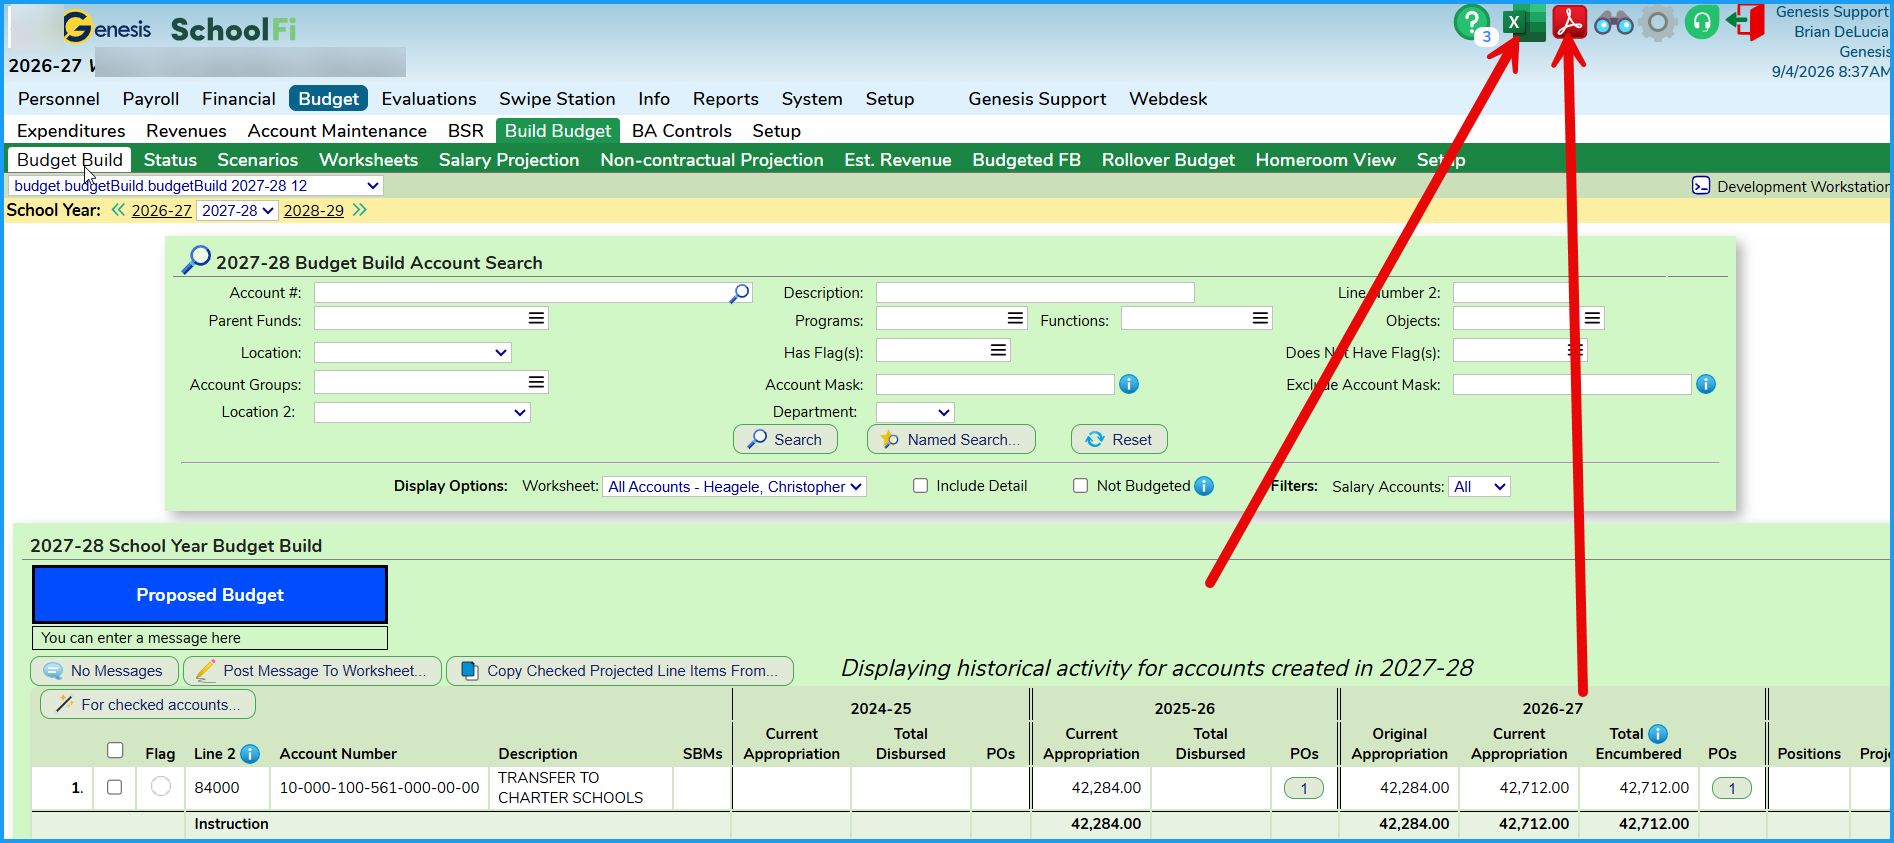Log out with the red exit icon
Screen dimensions: 1894x843
tap(1745, 22)
